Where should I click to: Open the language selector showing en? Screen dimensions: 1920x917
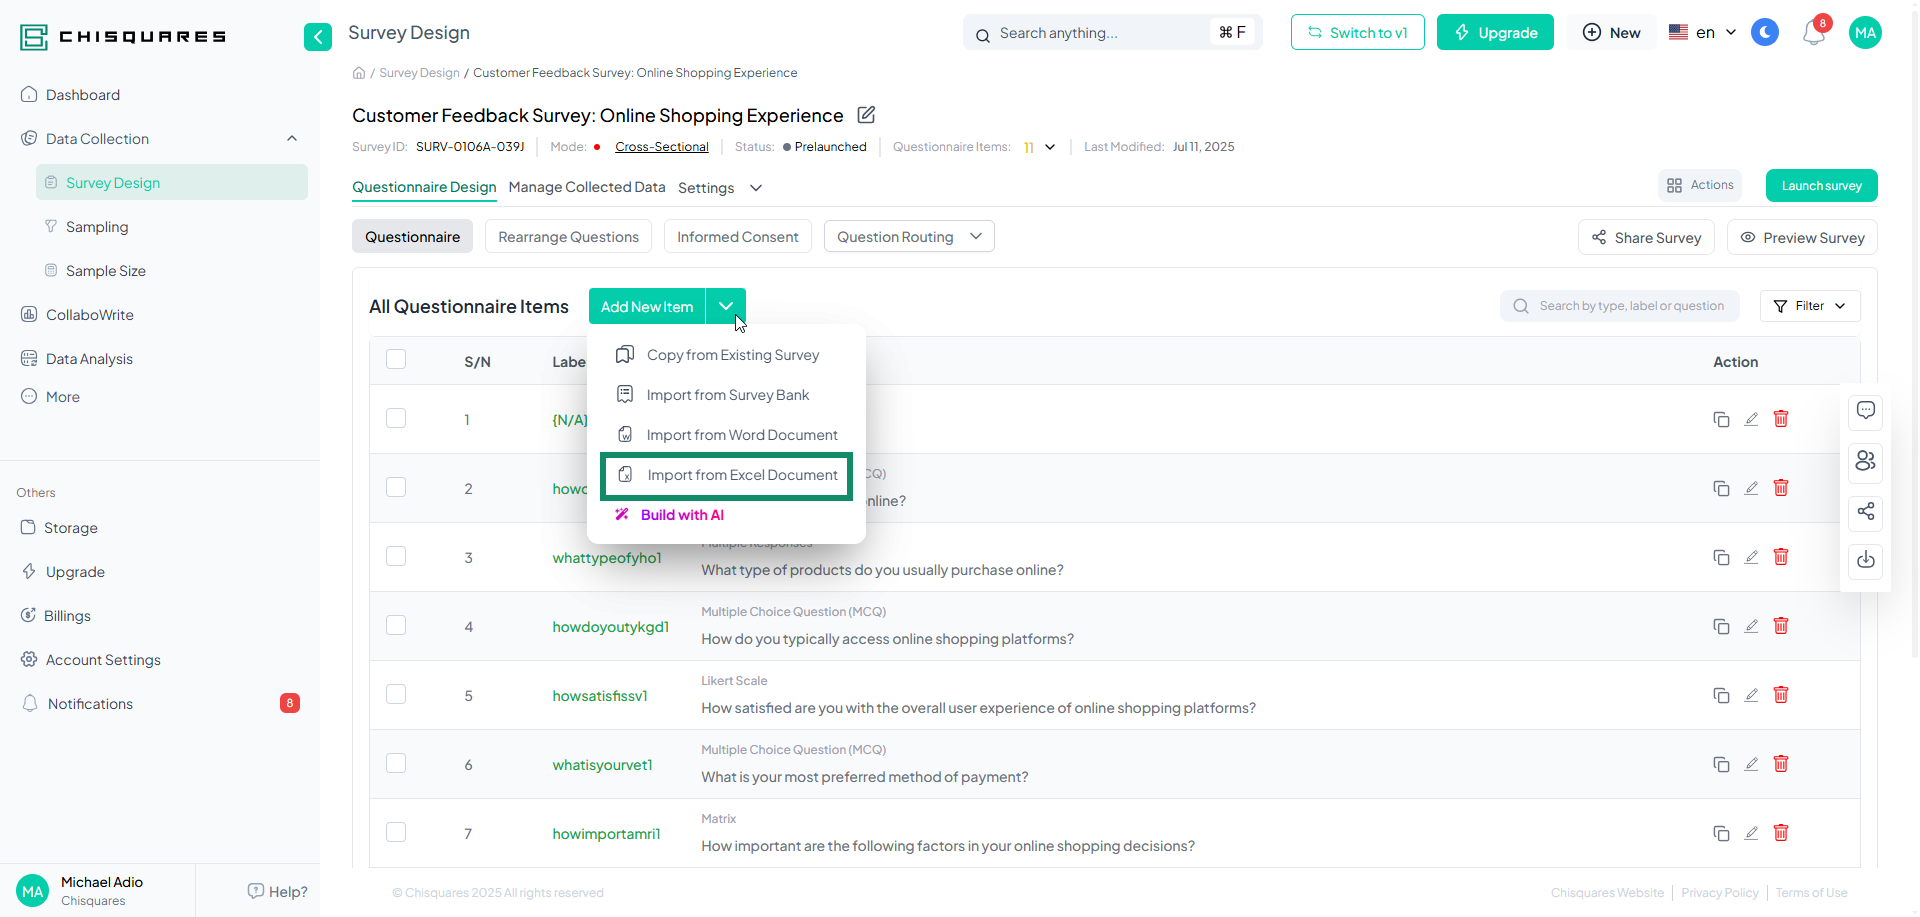tap(1702, 33)
